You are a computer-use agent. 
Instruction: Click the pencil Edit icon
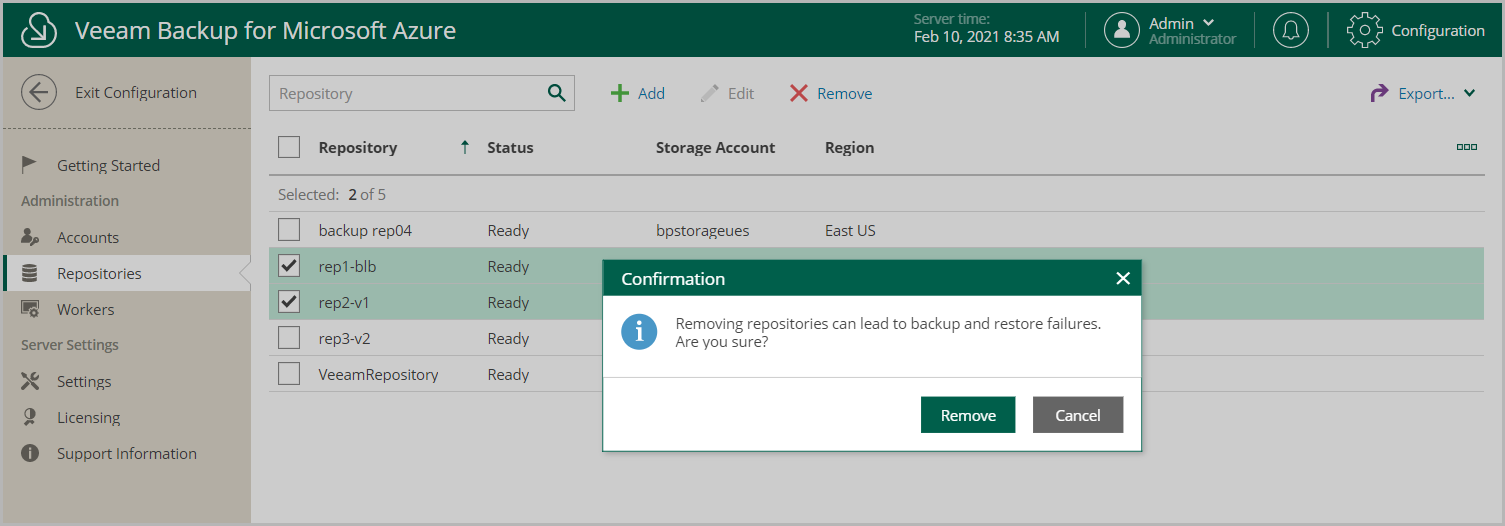click(x=710, y=93)
